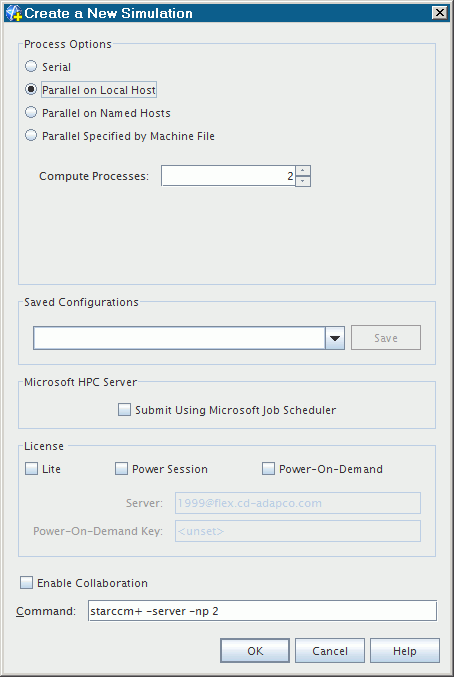
Task: Click inside the Saved Configurations combo box
Action: tap(179, 338)
